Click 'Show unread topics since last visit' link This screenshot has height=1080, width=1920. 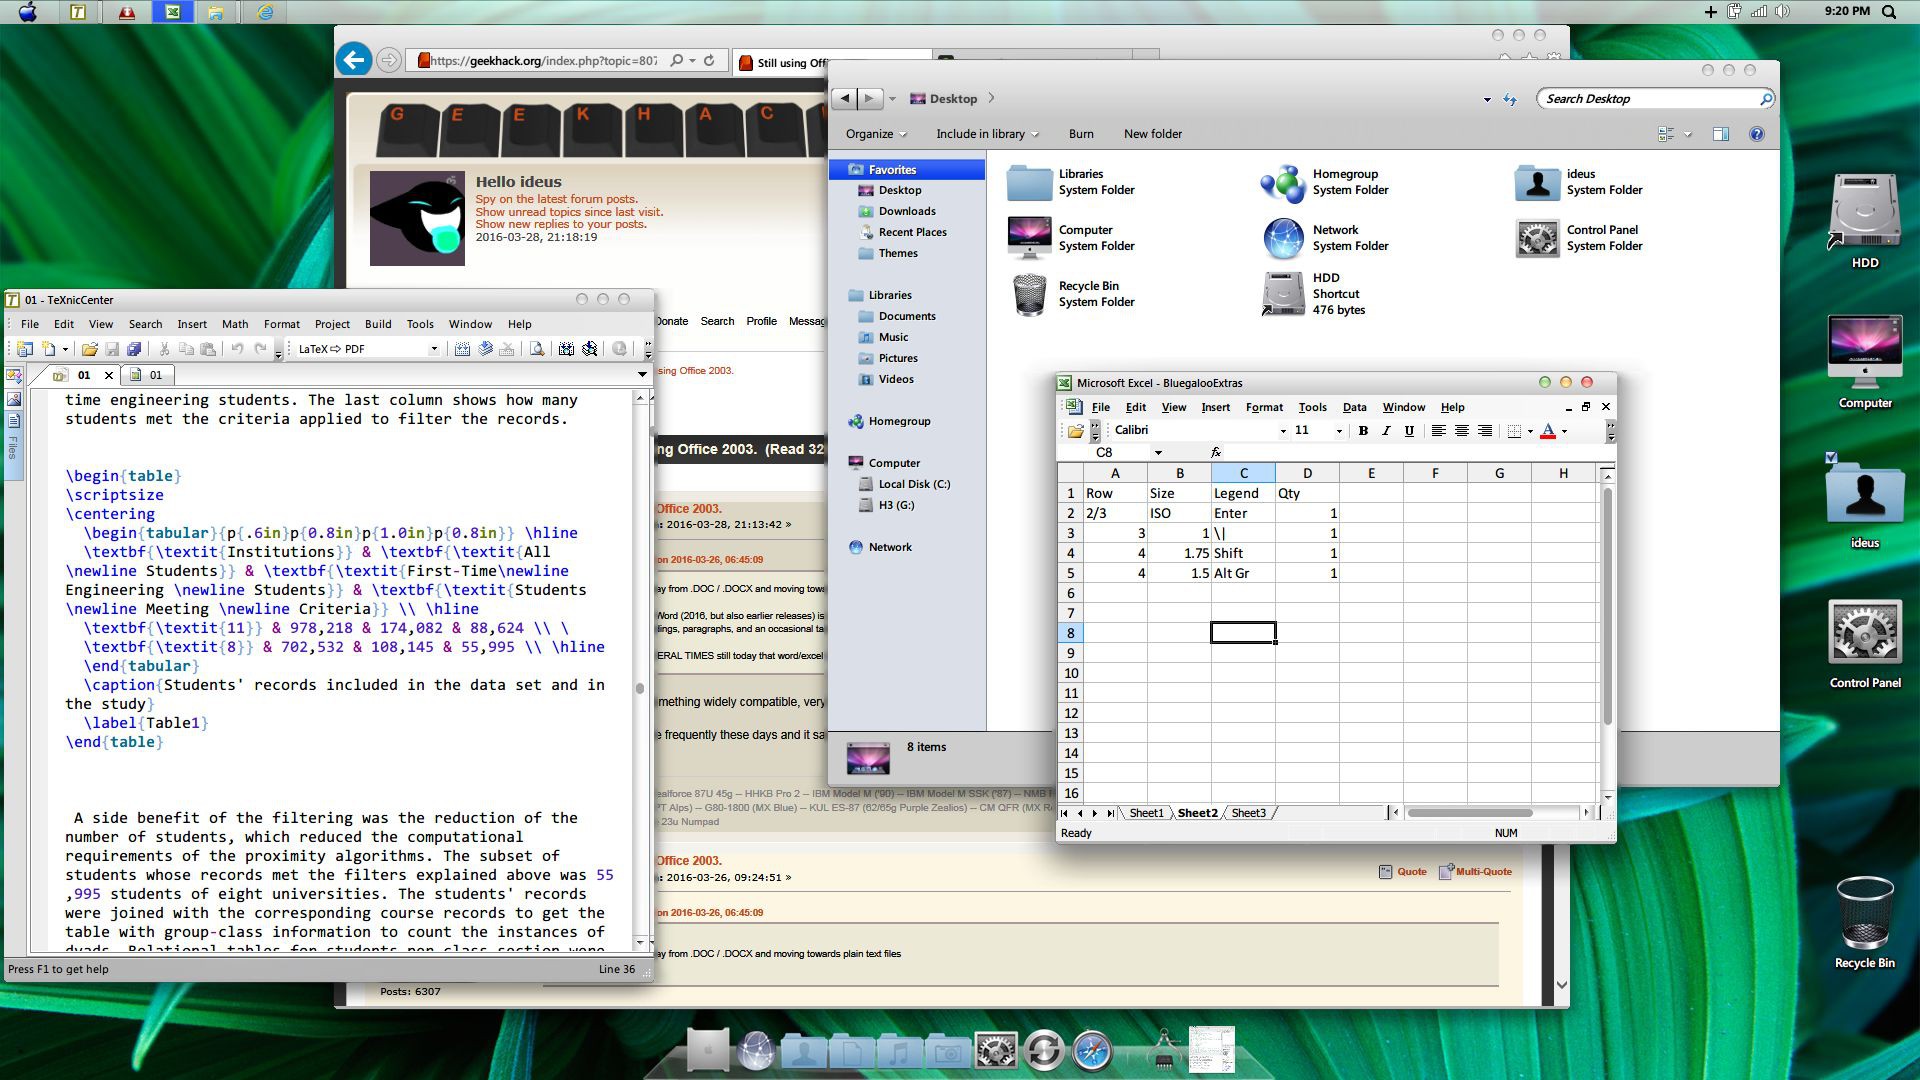[x=569, y=212]
